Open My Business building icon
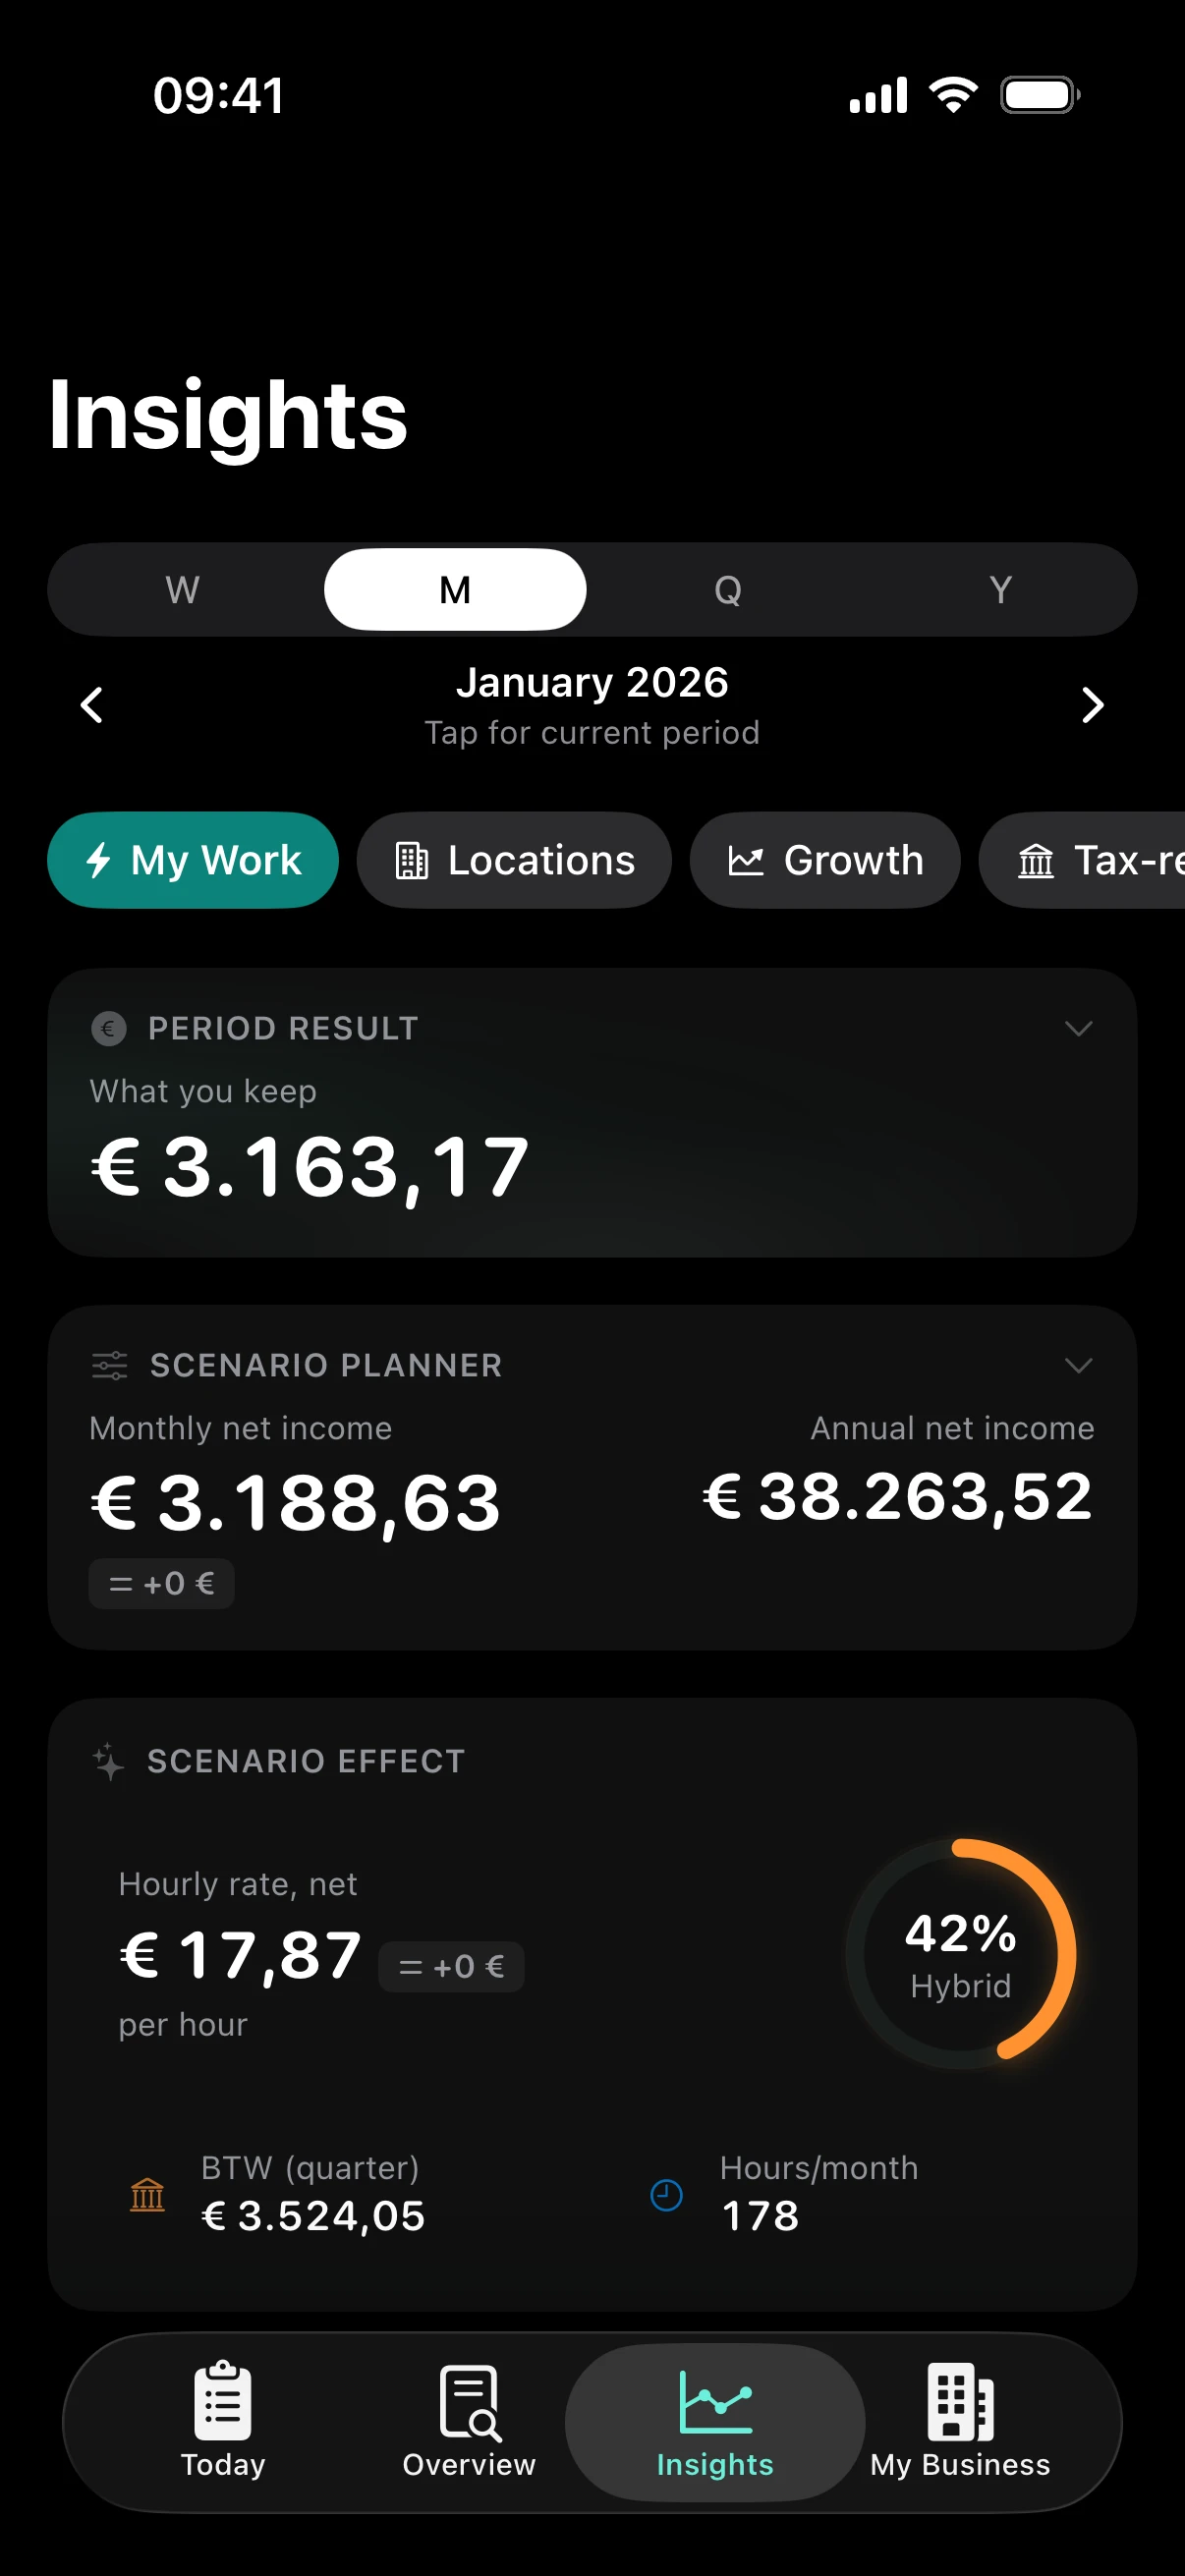1185x2576 pixels. (x=959, y=2400)
